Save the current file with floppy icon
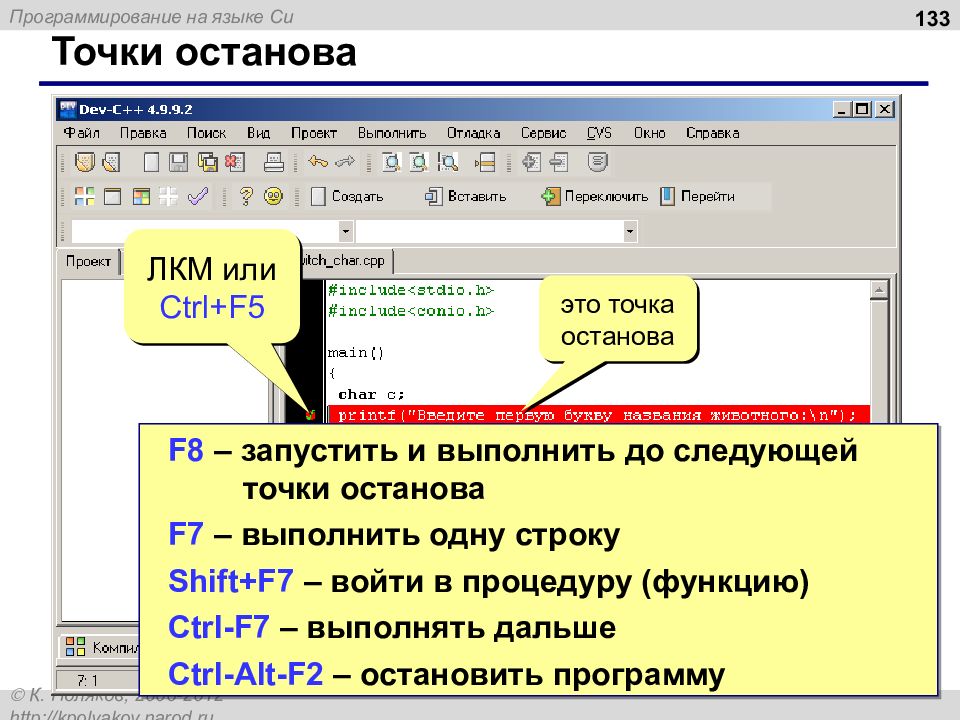Viewport: 960px width, 720px height. click(178, 162)
